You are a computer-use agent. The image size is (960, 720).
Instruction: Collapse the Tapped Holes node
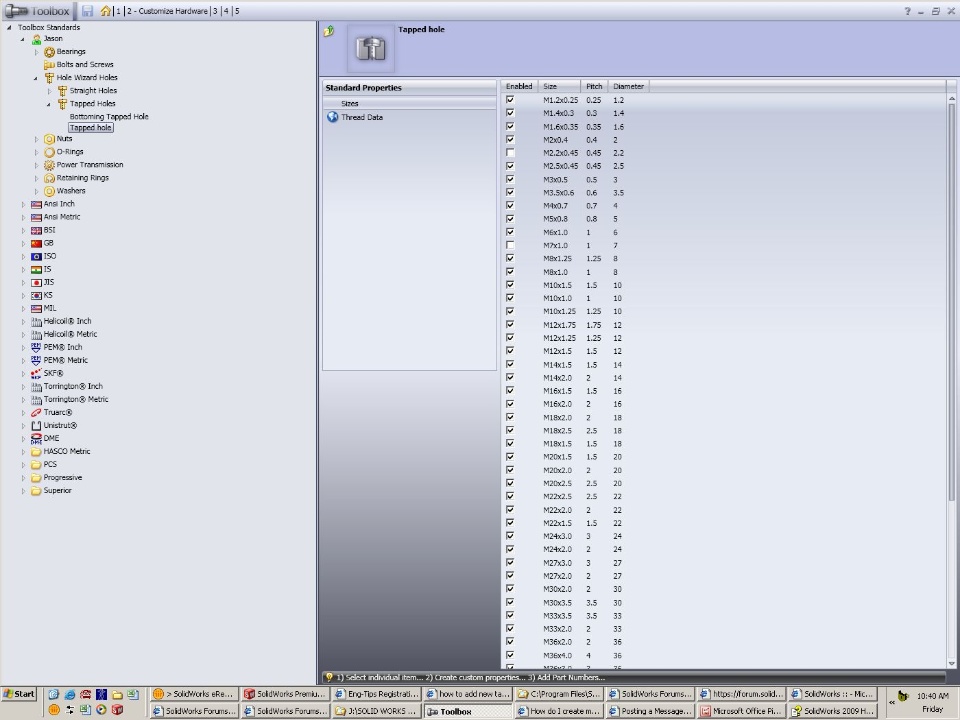click(x=49, y=105)
